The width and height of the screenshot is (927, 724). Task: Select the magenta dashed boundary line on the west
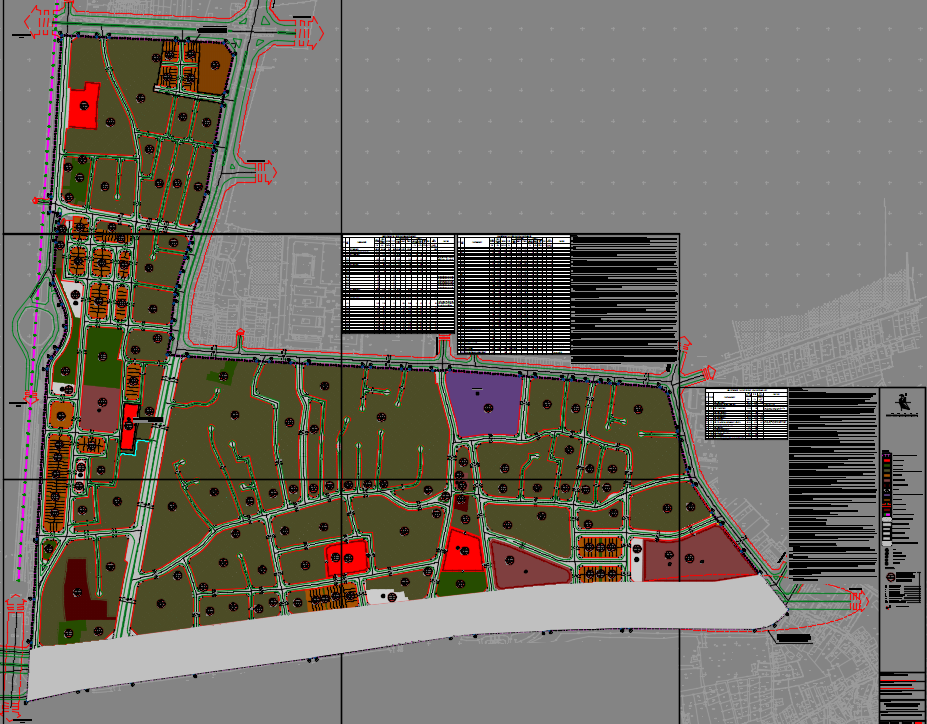click(32, 400)
